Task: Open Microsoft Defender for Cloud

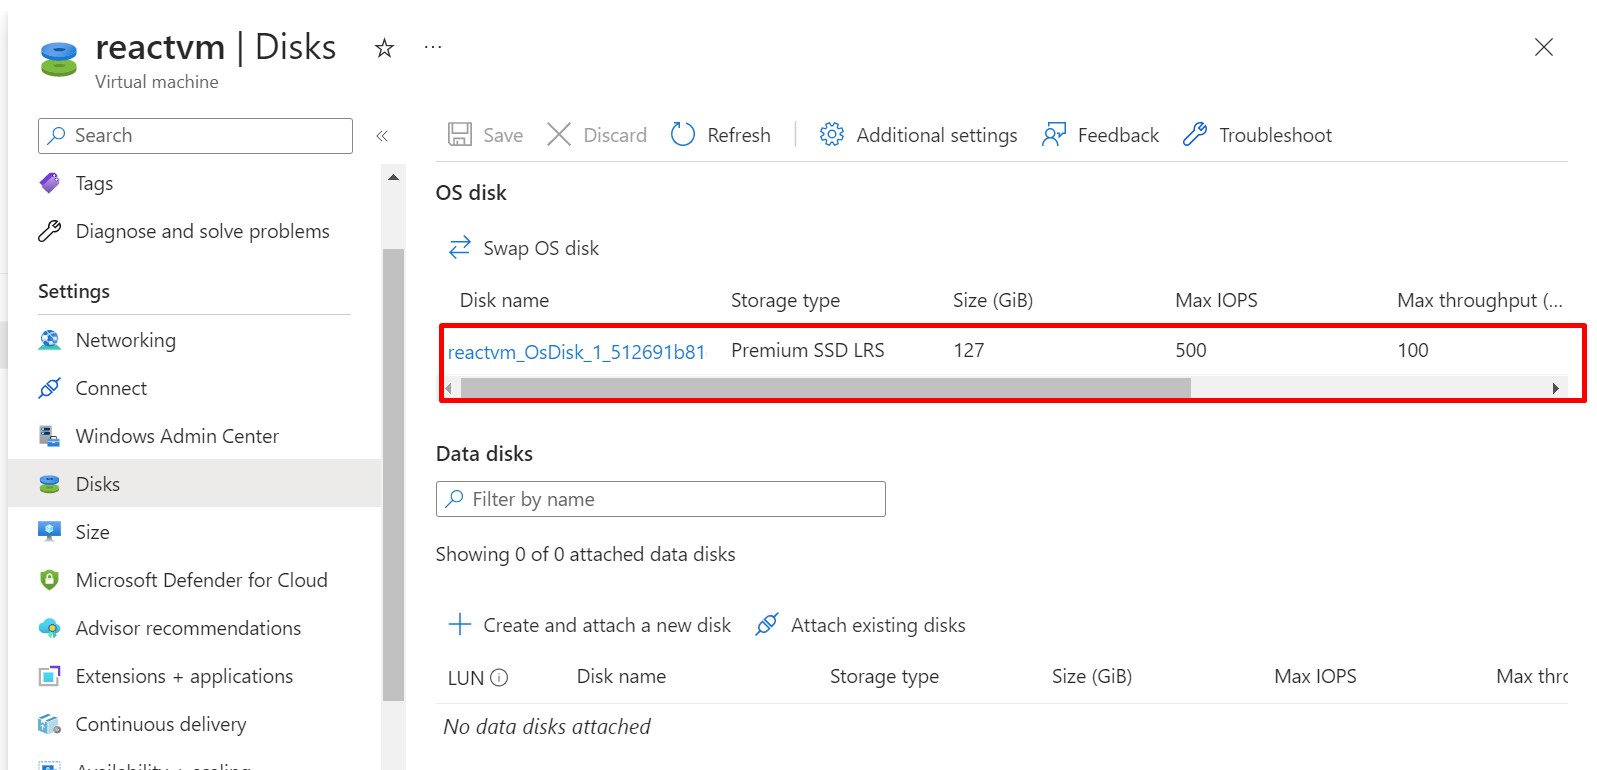Action: tap(201, 580)
